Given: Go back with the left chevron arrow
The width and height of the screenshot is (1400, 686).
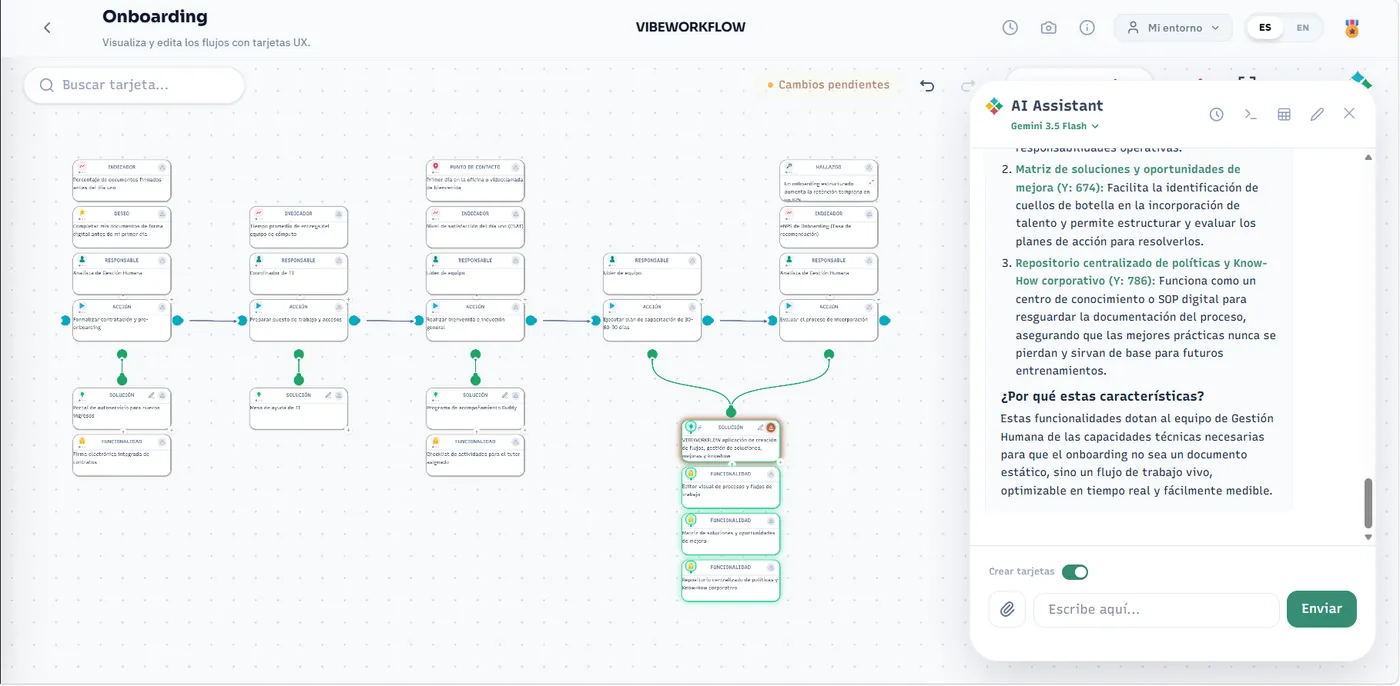Looking at the screenshot, I should click(x=47, y=28).
